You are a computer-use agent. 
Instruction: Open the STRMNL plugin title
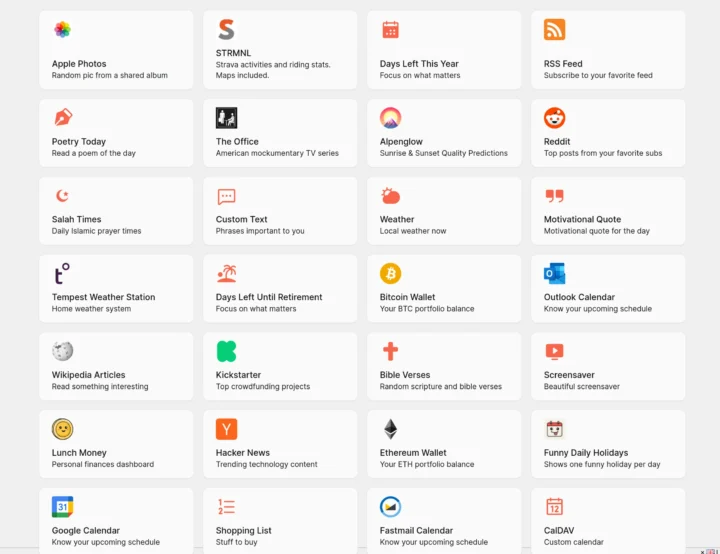coord(233,53)
